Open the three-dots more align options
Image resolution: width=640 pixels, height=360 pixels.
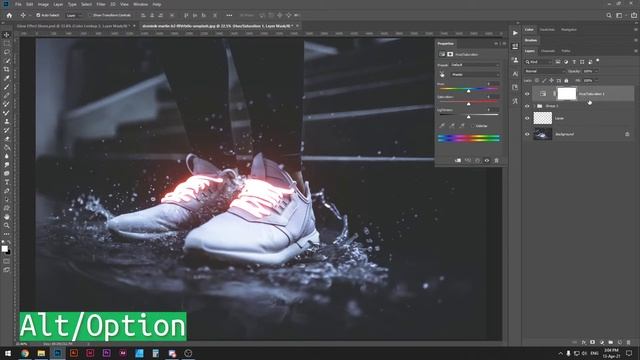coord(229,15)
